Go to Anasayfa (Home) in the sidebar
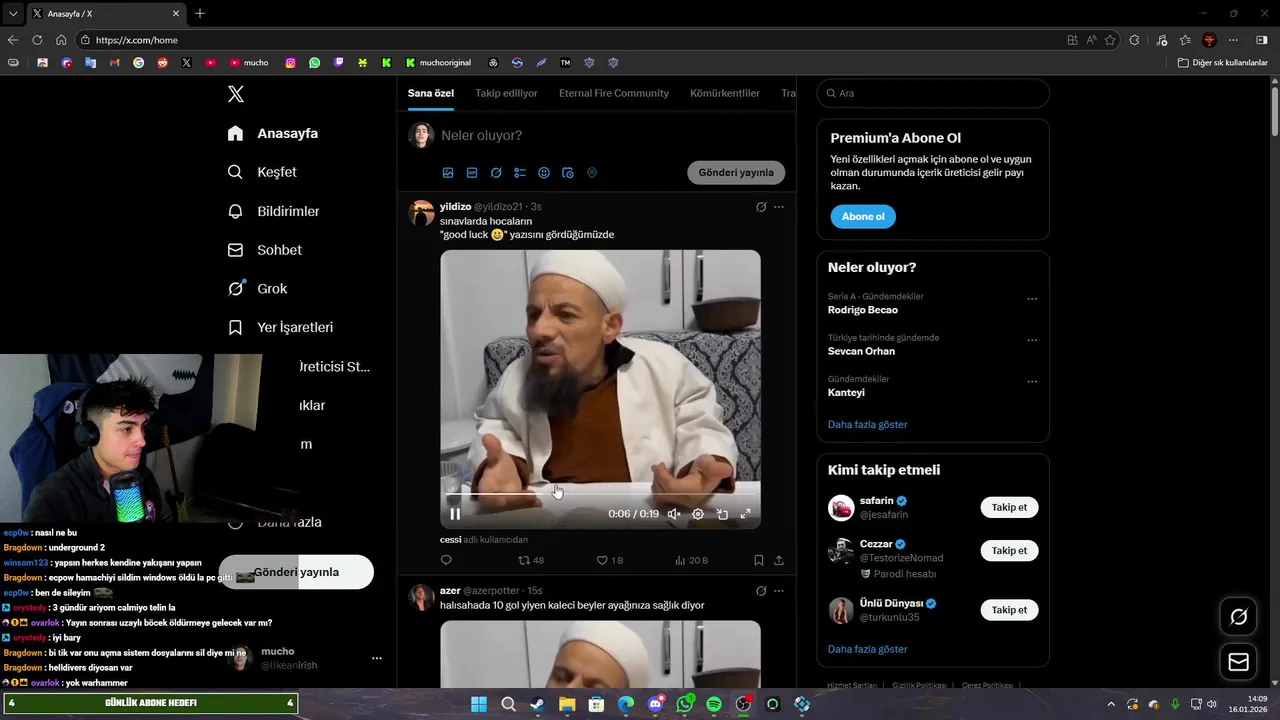This screenshot has height=720, width=1280. click(x=273, y=133)
